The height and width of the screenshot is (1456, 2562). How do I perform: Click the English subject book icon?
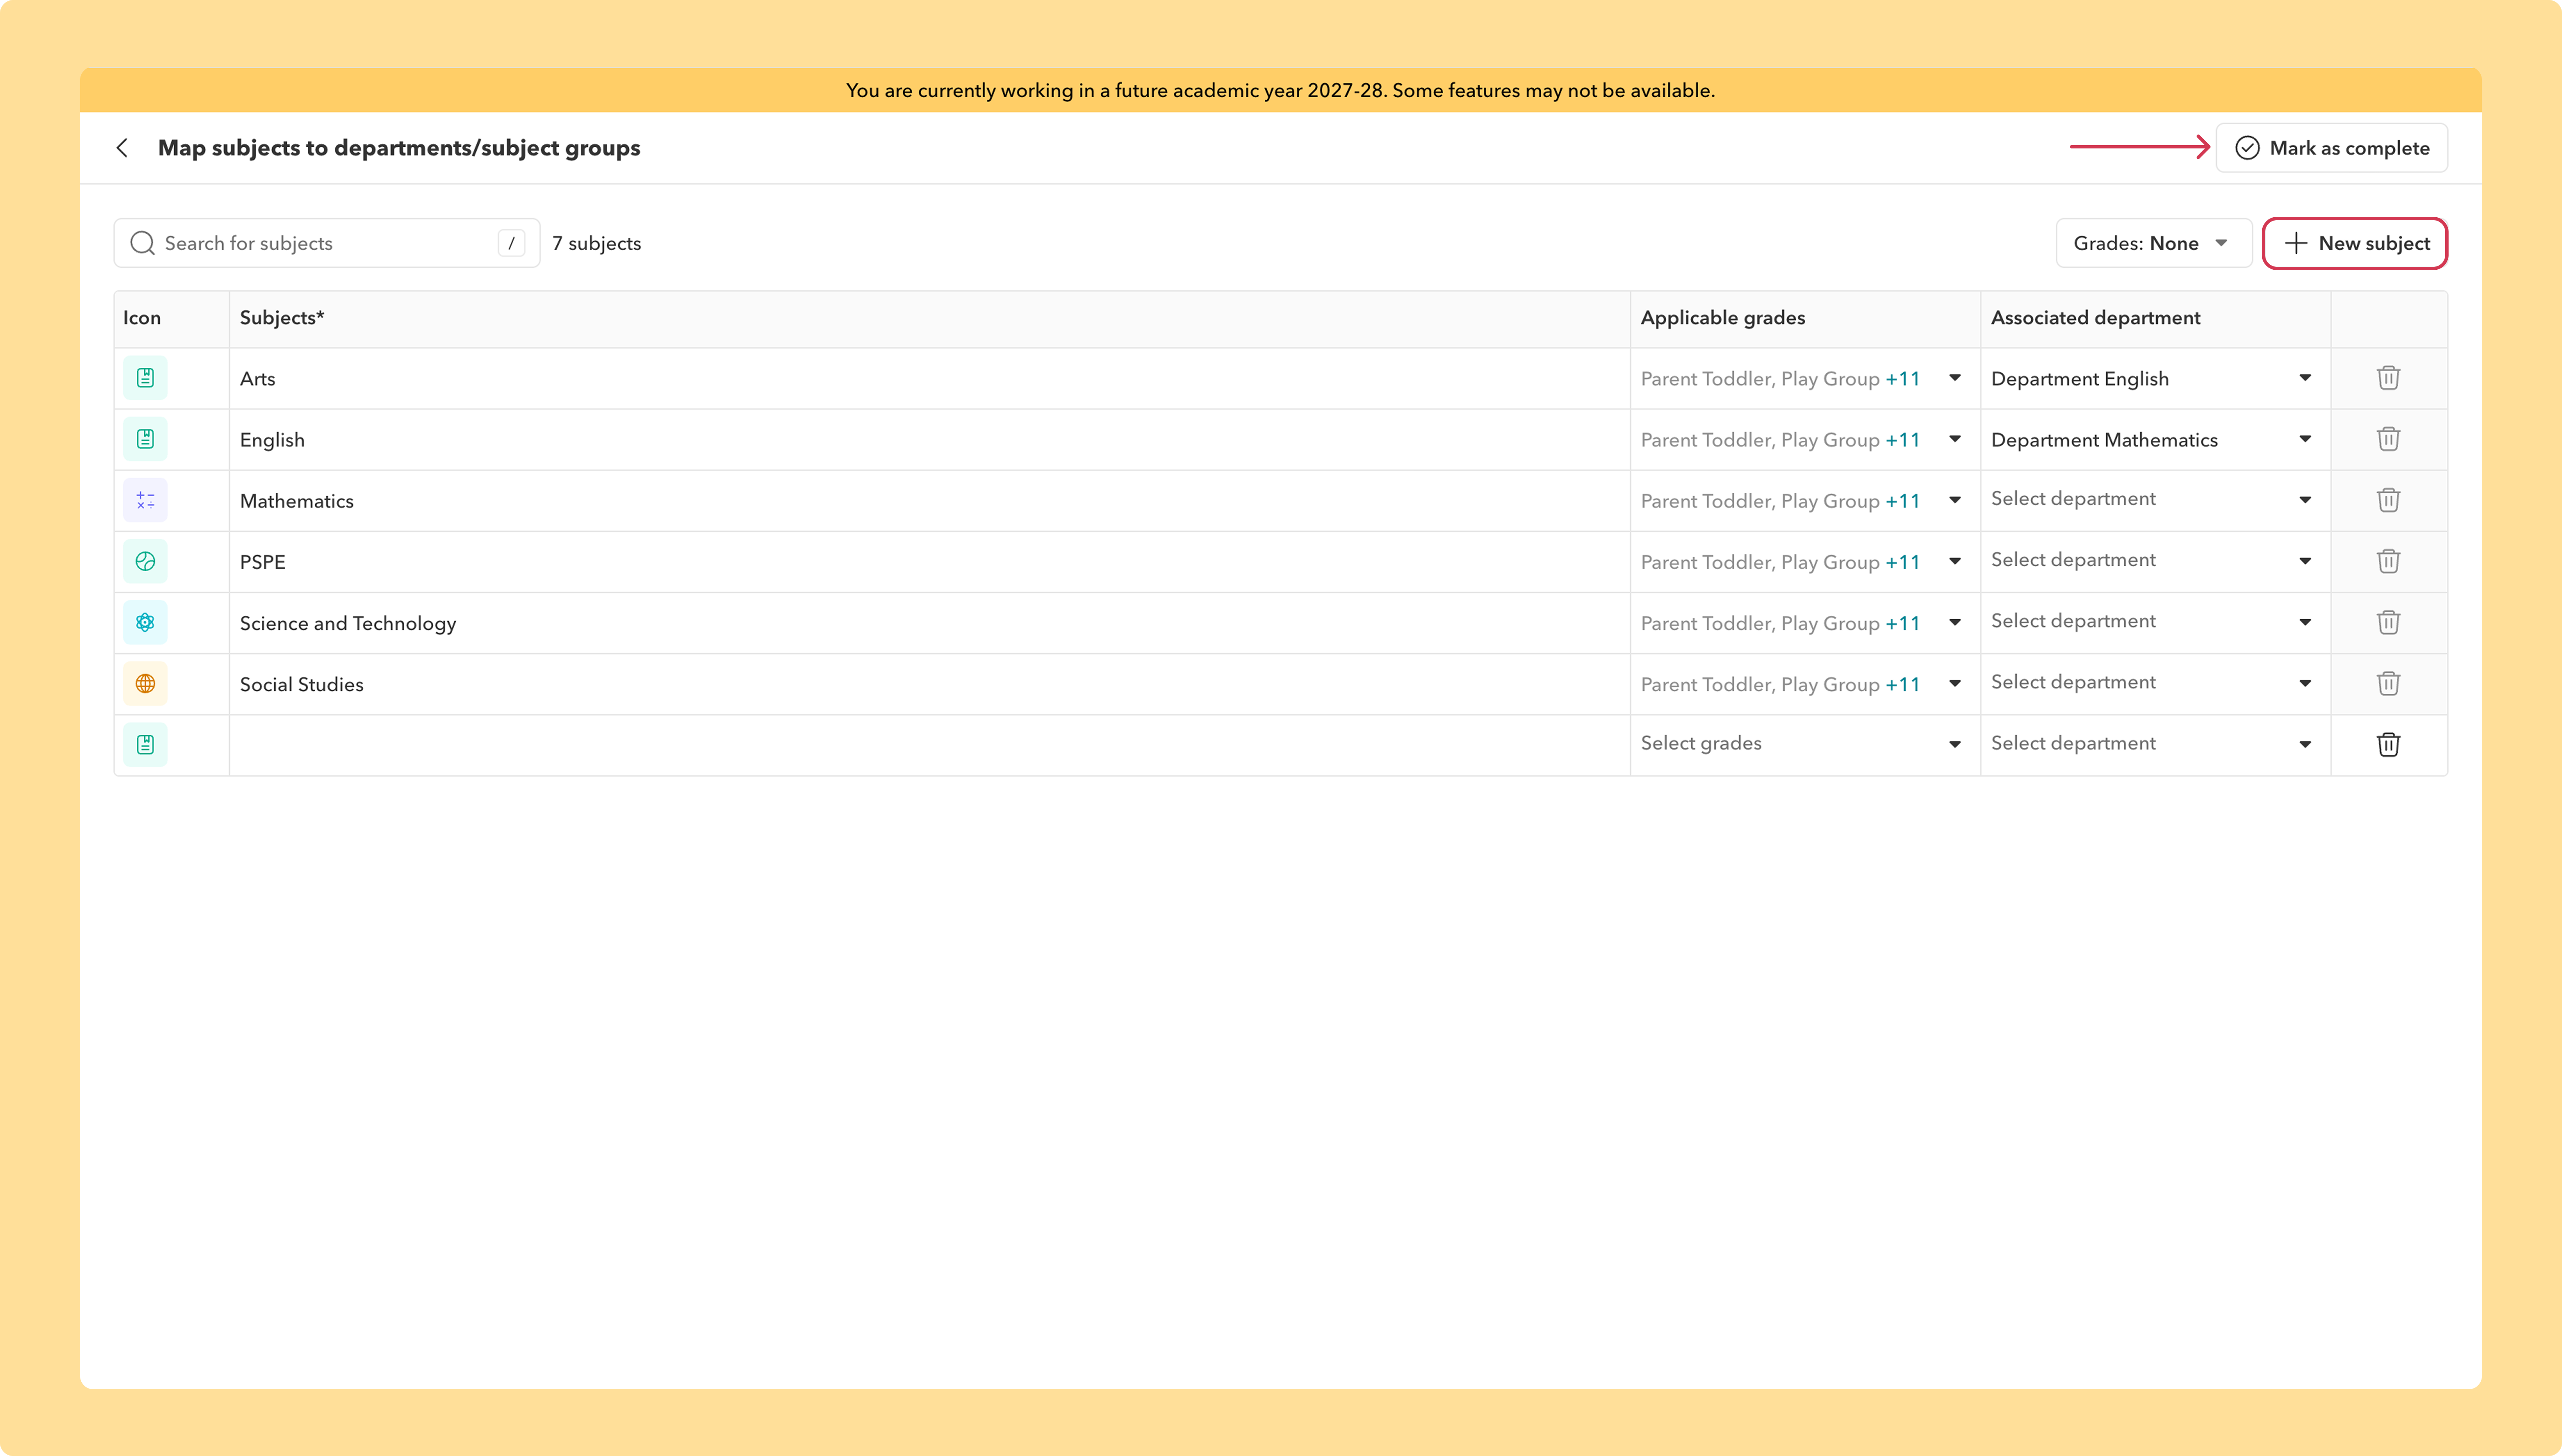click(145, 439)
